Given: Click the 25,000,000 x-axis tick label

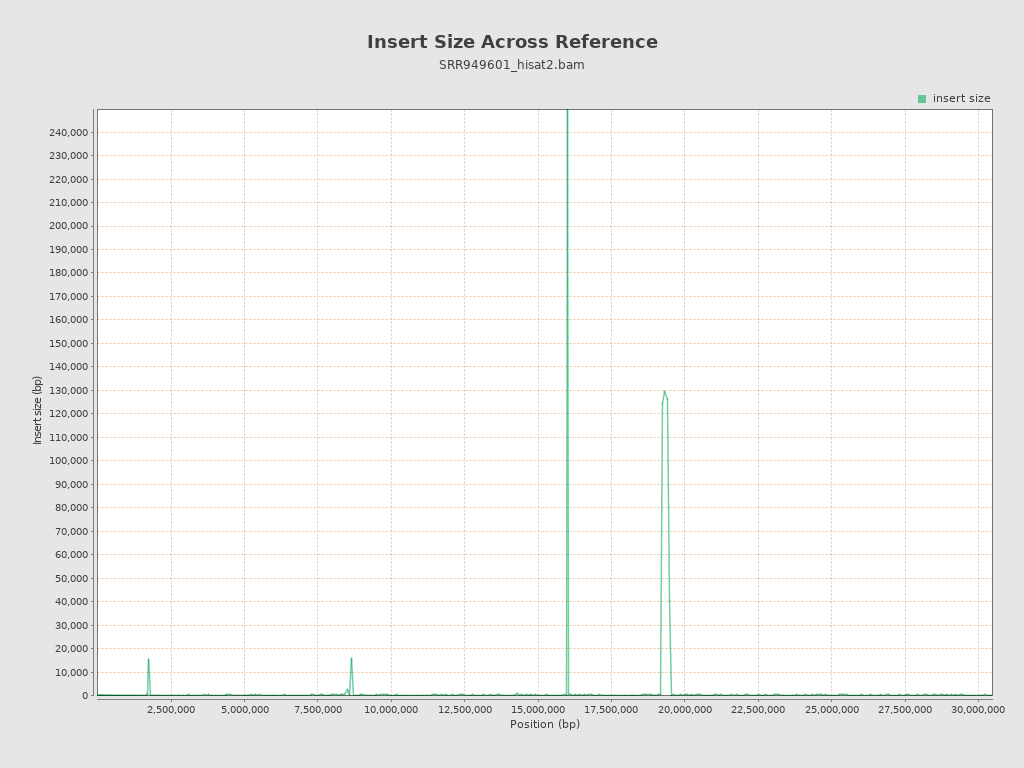Looking at the screenshot, I should pyautogui.click(x=831, y=710).
